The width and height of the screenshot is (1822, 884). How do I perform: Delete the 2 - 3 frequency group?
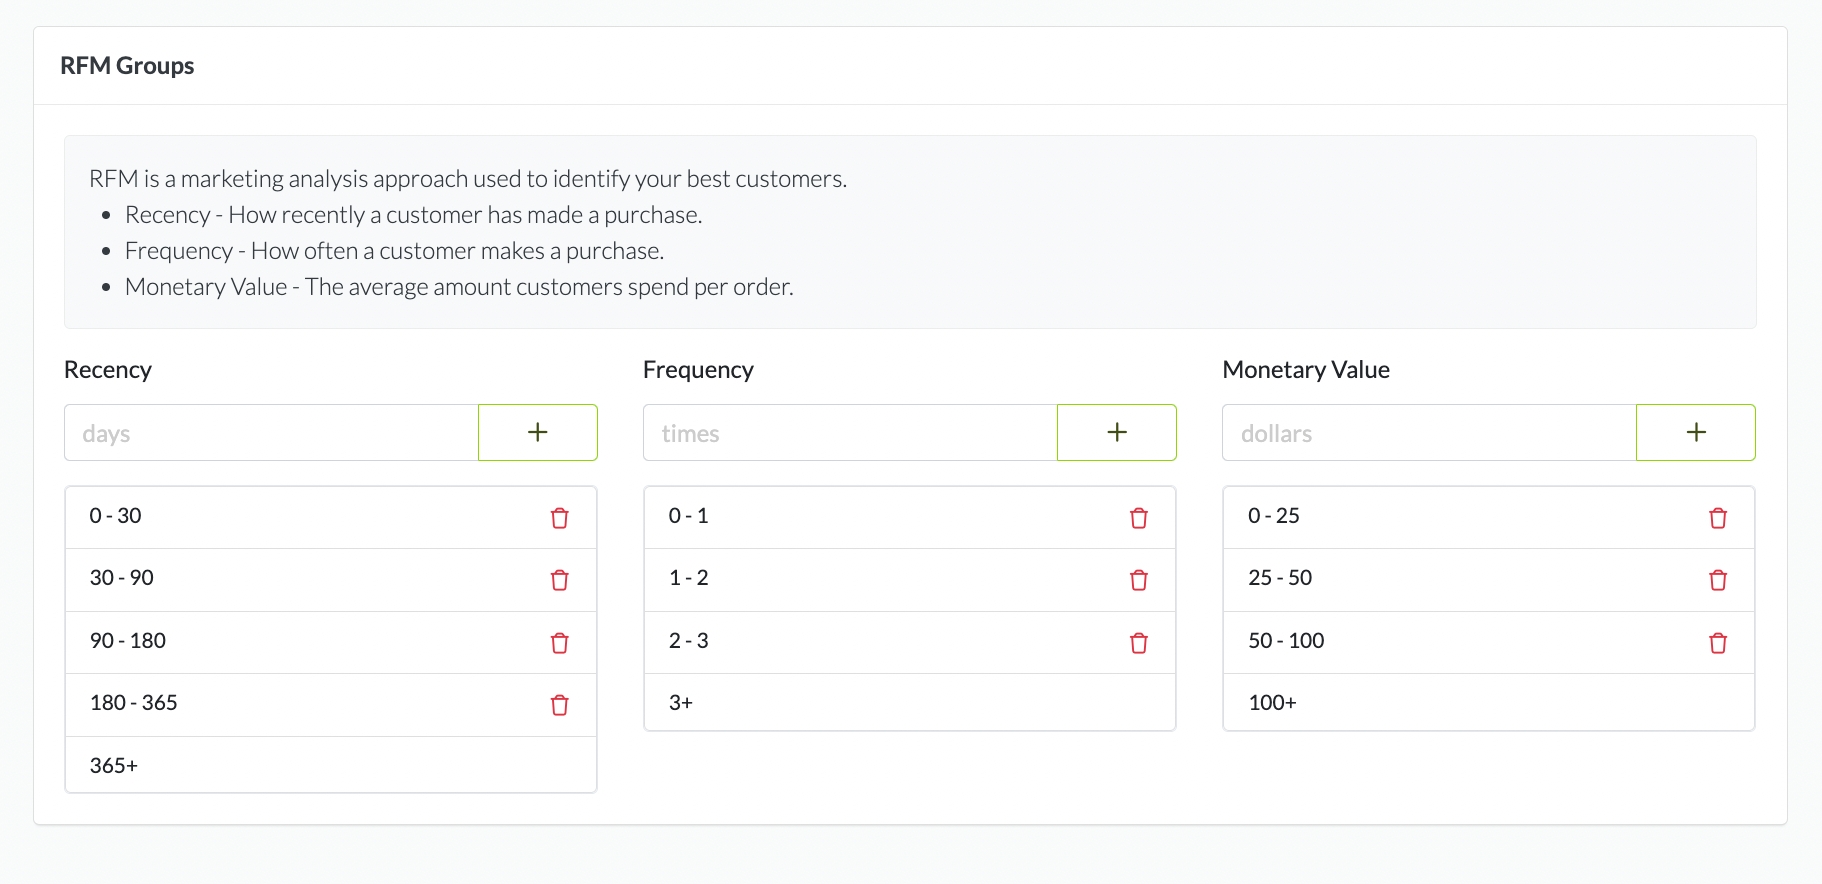click(1138, 643)
